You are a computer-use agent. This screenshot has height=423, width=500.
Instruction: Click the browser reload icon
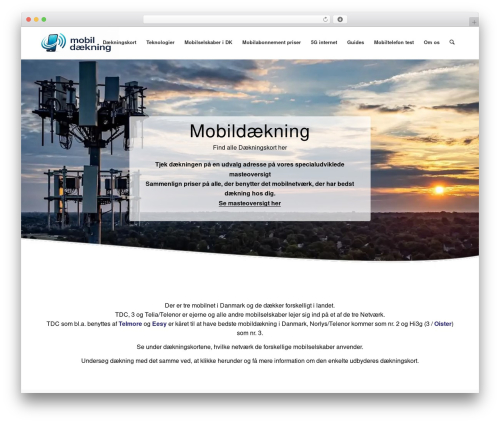(325, 20)
